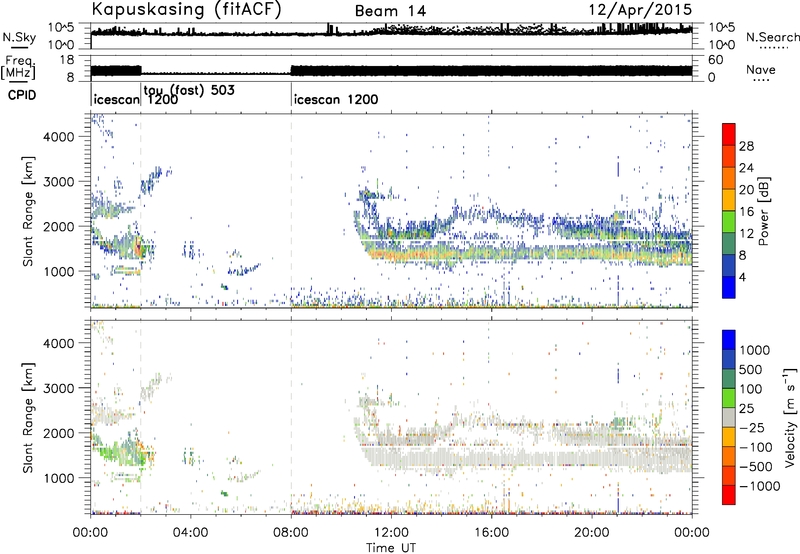Click the strong power band near 1400 km at 14:00
Viewport: 800px width, 554px height.
pyautogui.click(x=442, y=253)
